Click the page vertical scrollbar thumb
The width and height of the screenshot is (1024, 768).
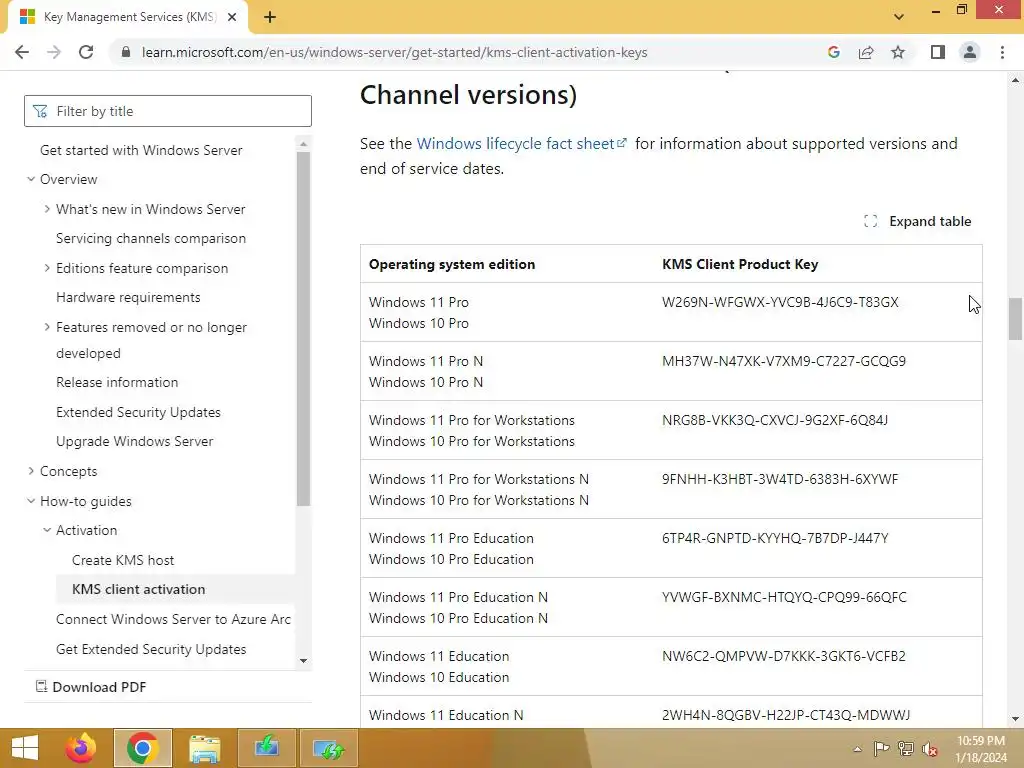(1015, 319)
